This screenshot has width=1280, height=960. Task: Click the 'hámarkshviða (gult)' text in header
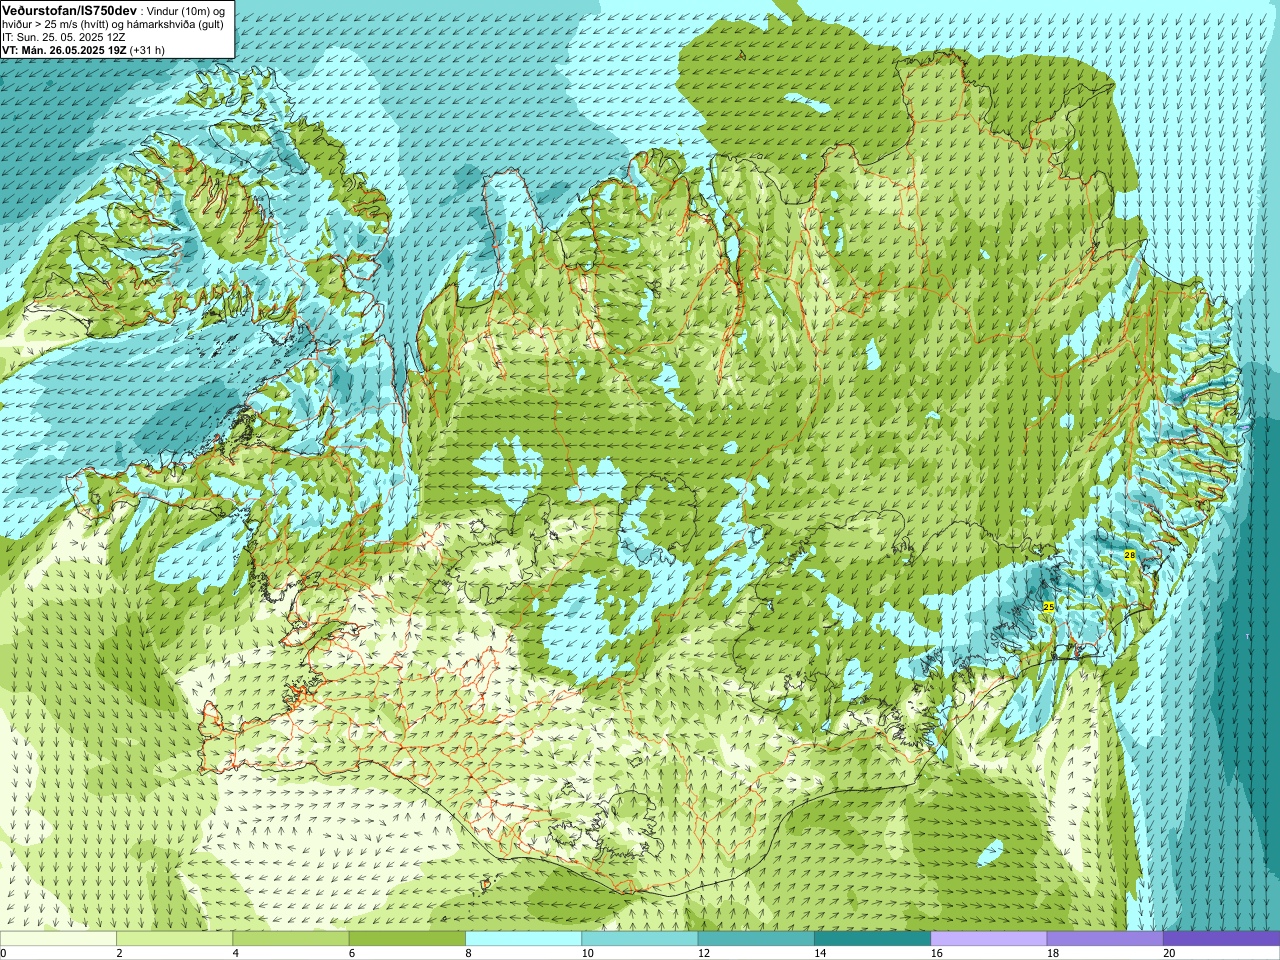177,23
